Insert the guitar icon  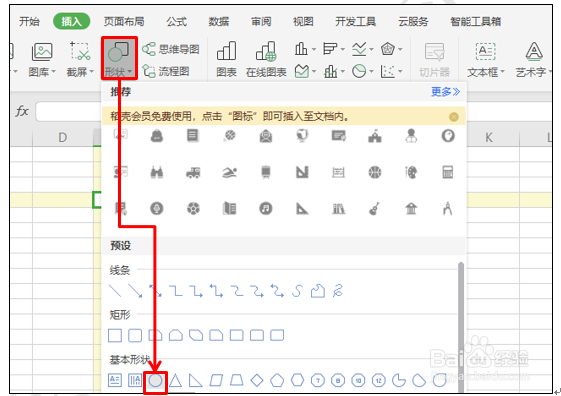pyautogui.click(x=374, y=209)
